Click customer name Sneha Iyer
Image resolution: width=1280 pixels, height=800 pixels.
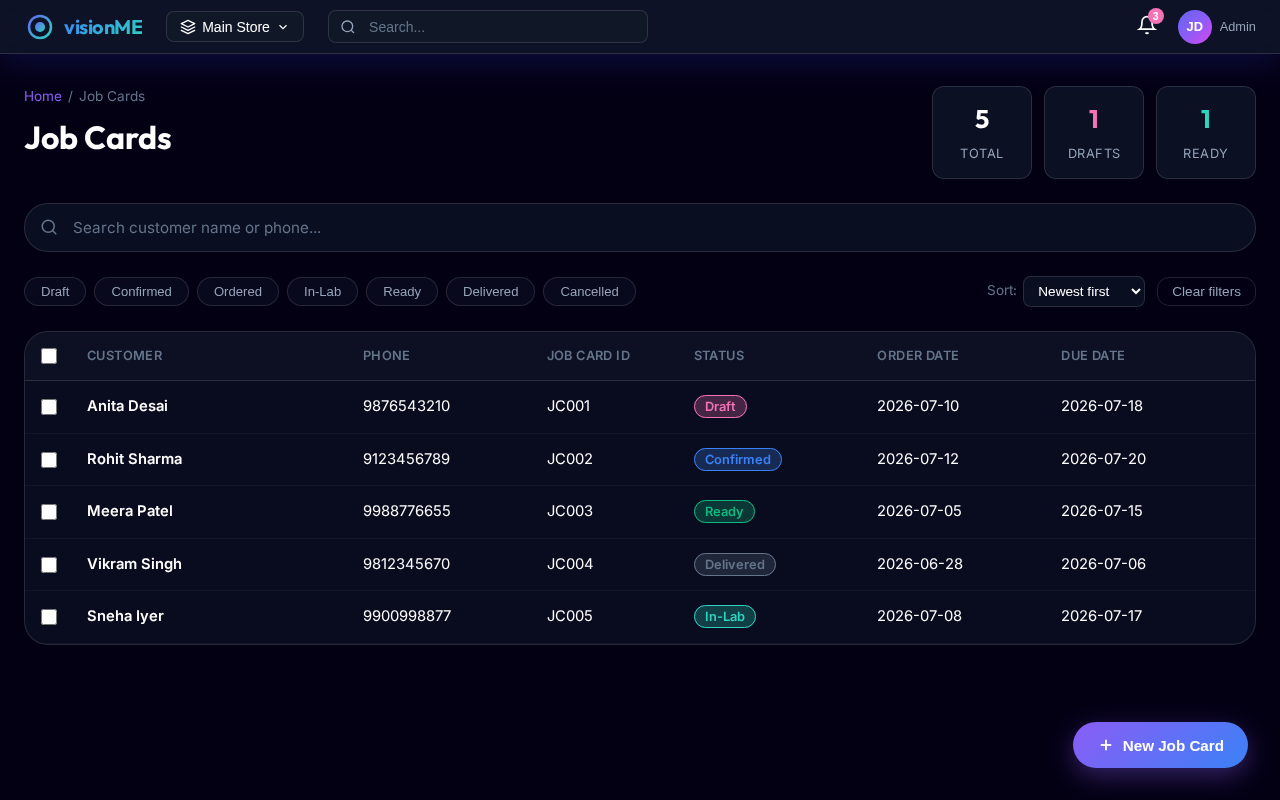(125, 616)
